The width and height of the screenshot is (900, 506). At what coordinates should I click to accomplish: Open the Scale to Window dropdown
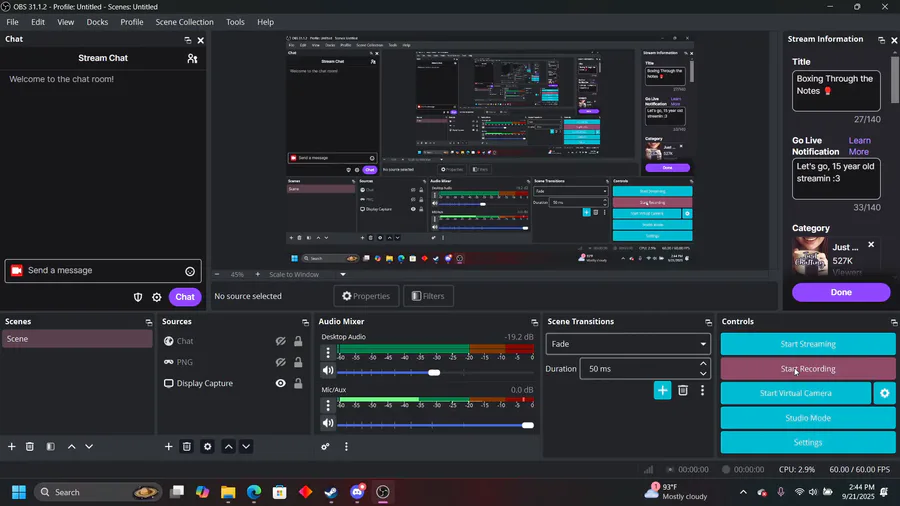coord(343,274)
